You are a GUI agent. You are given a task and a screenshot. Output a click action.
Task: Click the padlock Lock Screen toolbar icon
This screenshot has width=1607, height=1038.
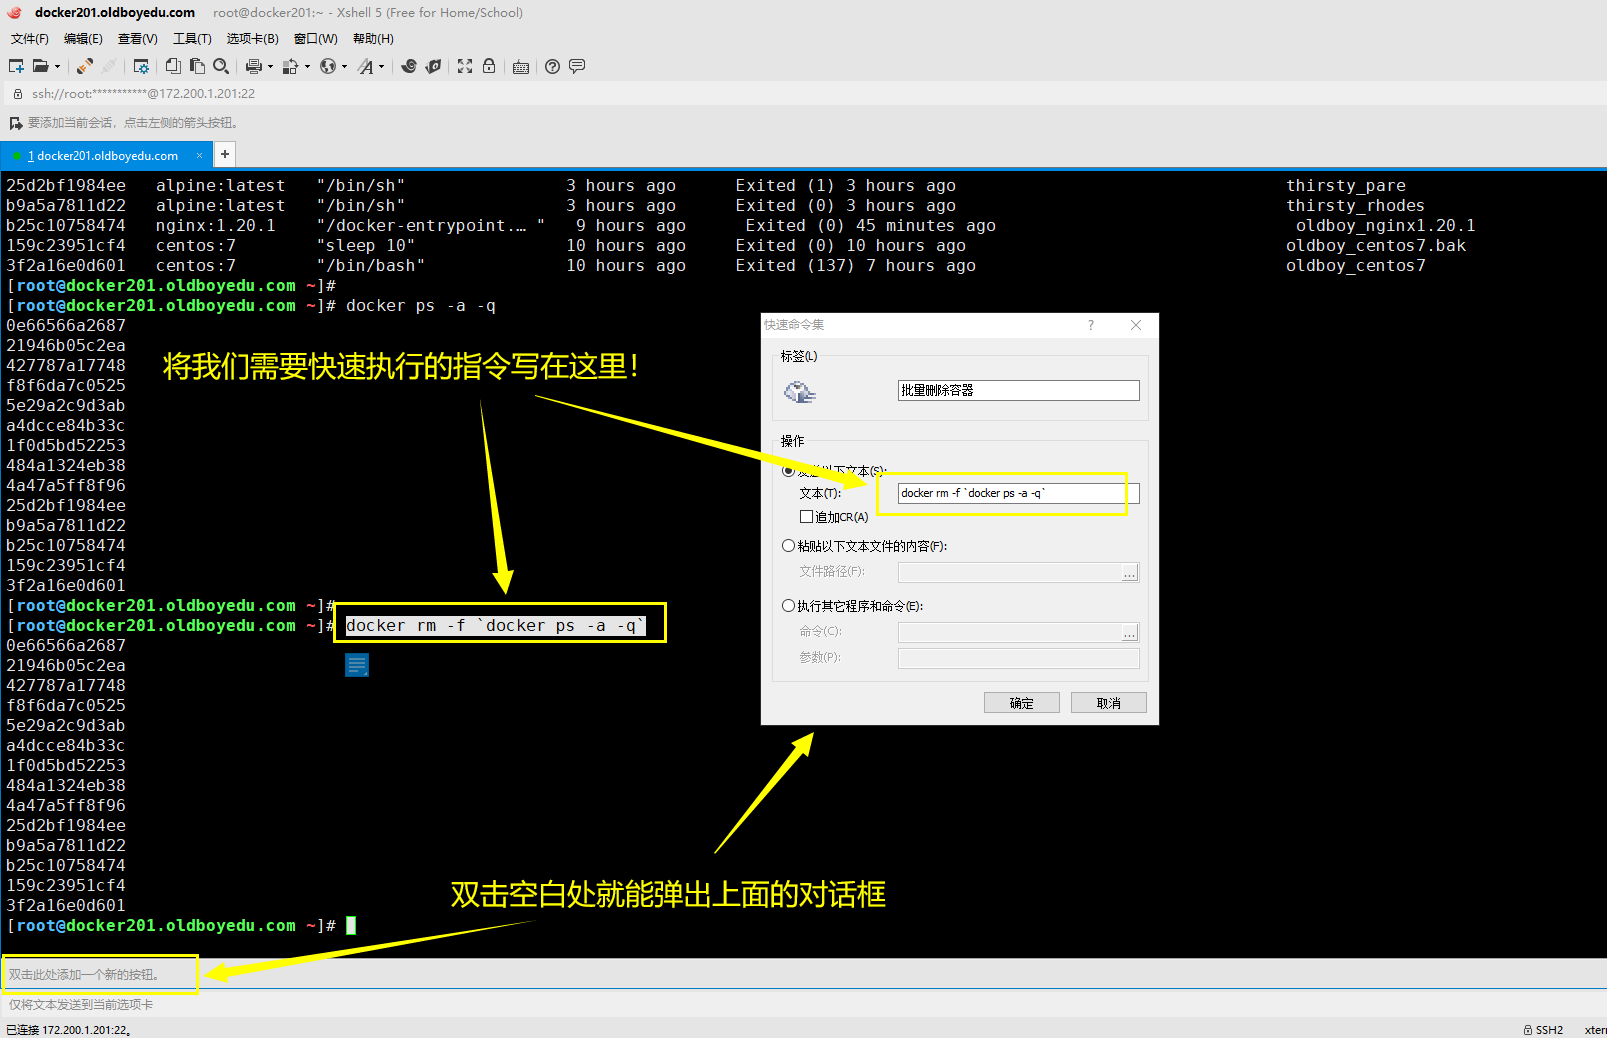coord(489,66)
